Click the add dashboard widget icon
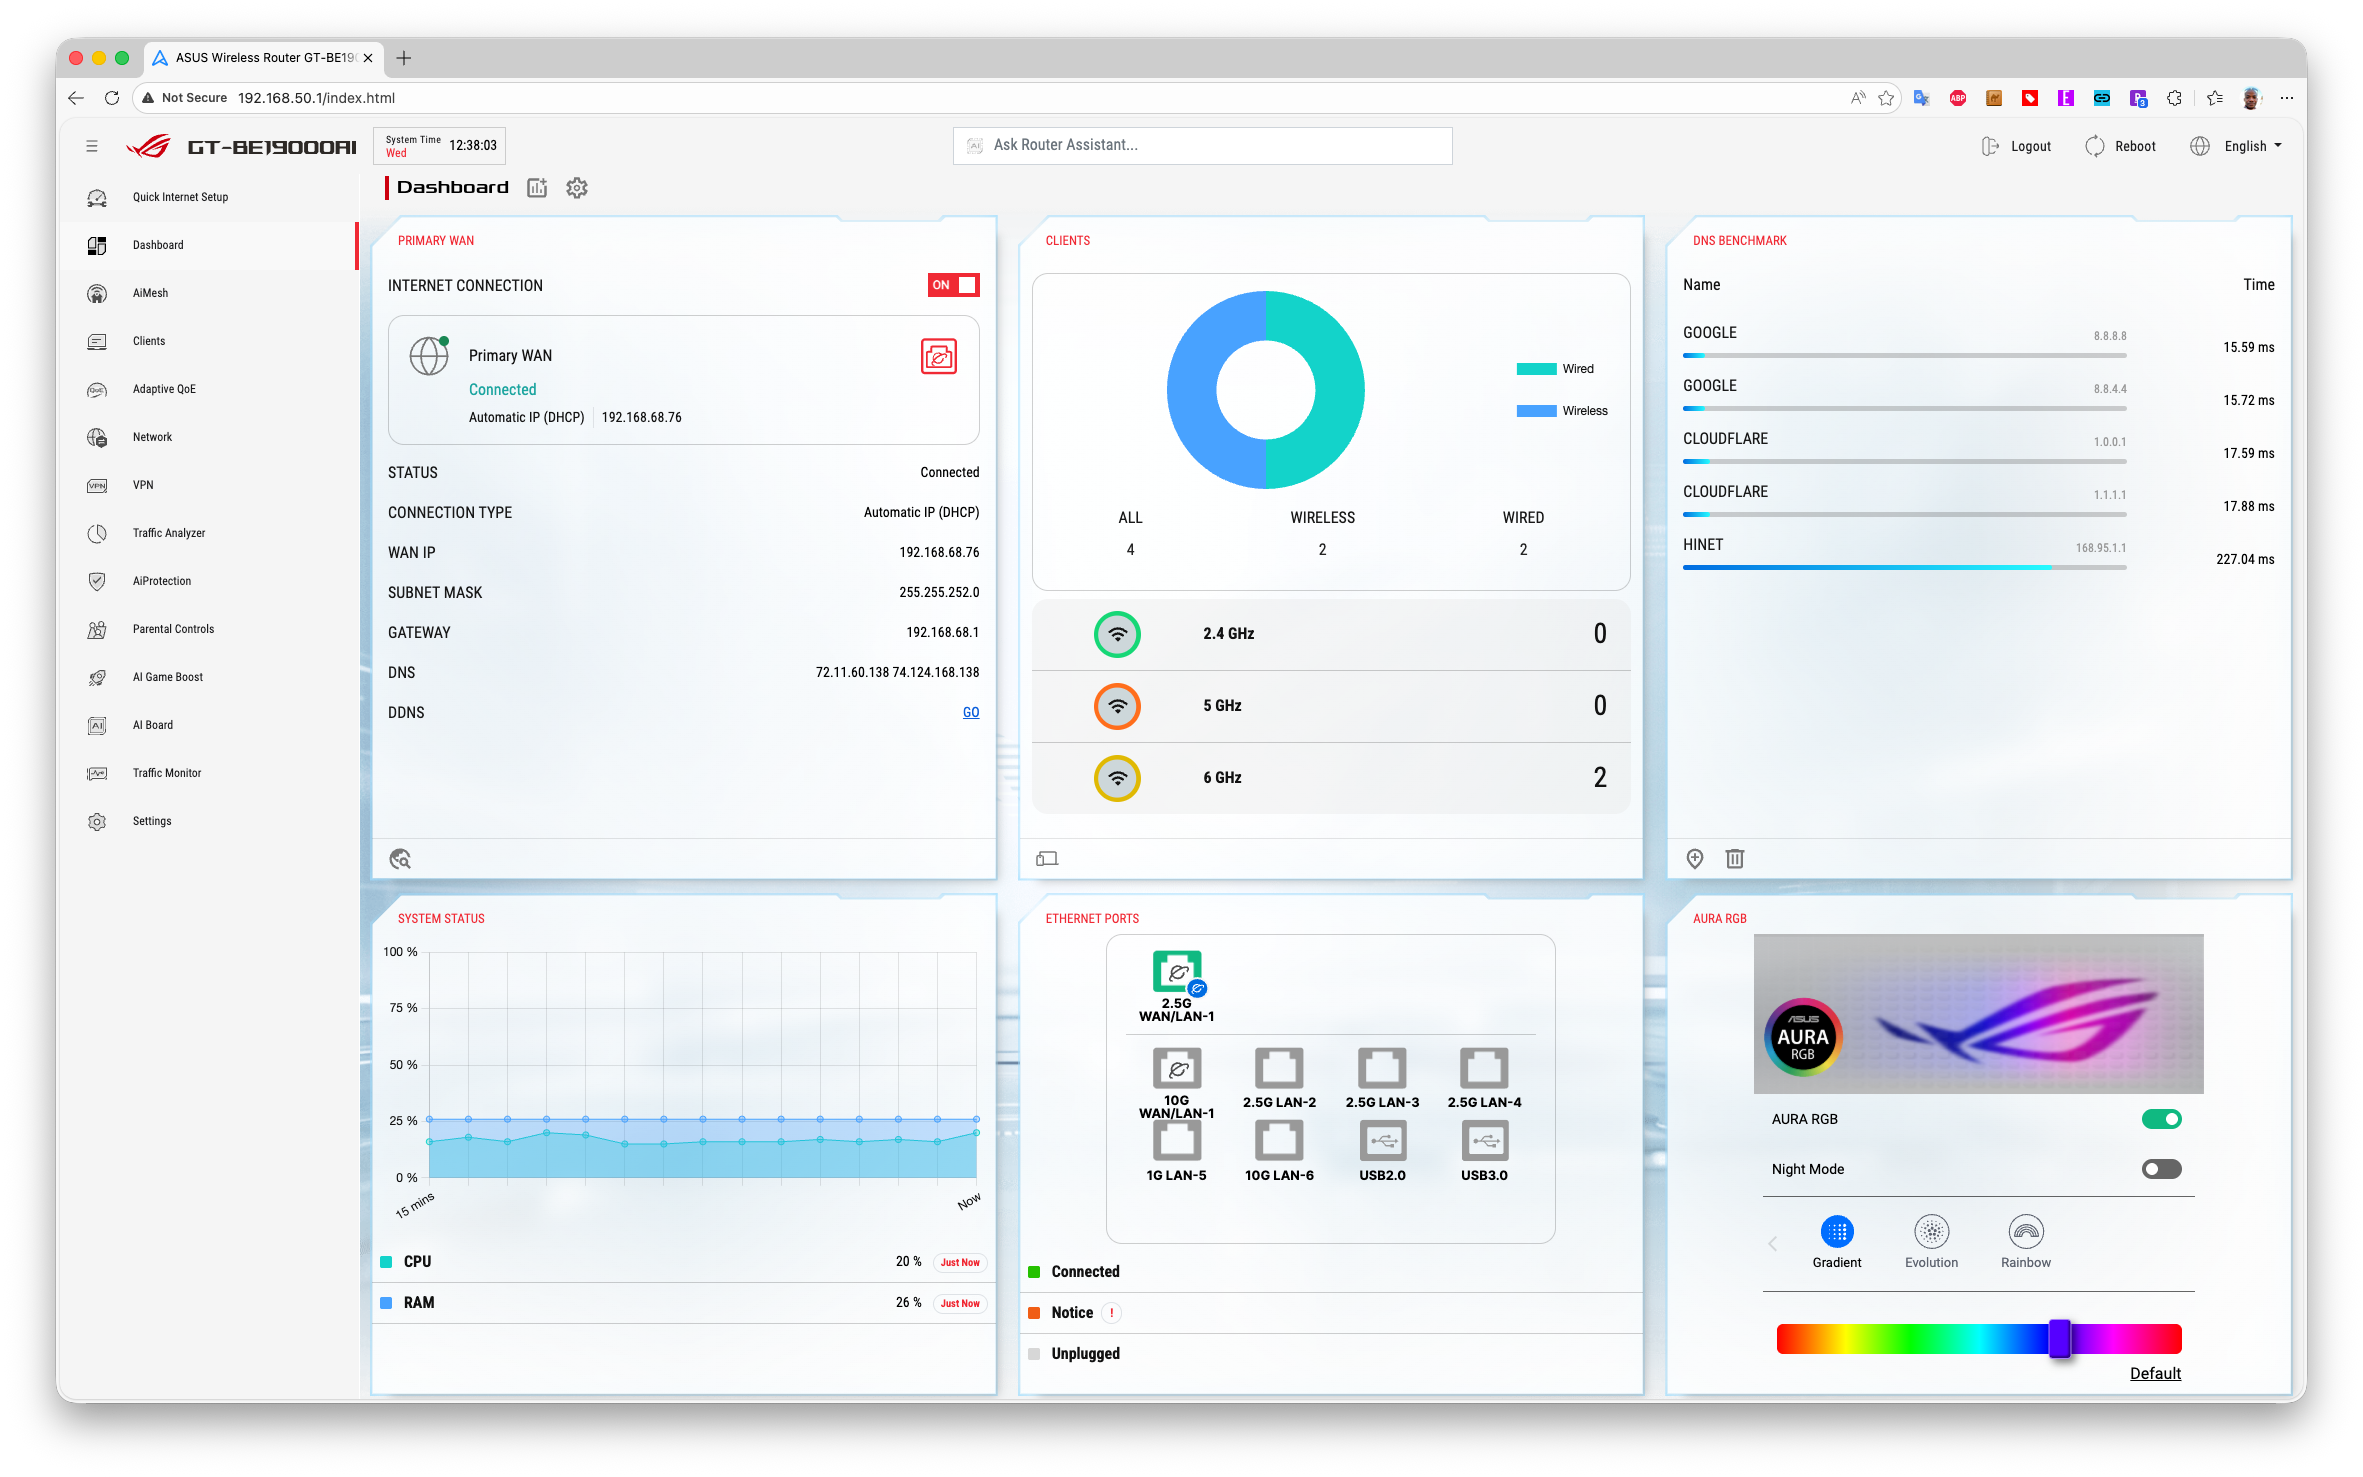Image resolution: width=2363 pixels, height=1477 pixels. (x=537, y=188)
